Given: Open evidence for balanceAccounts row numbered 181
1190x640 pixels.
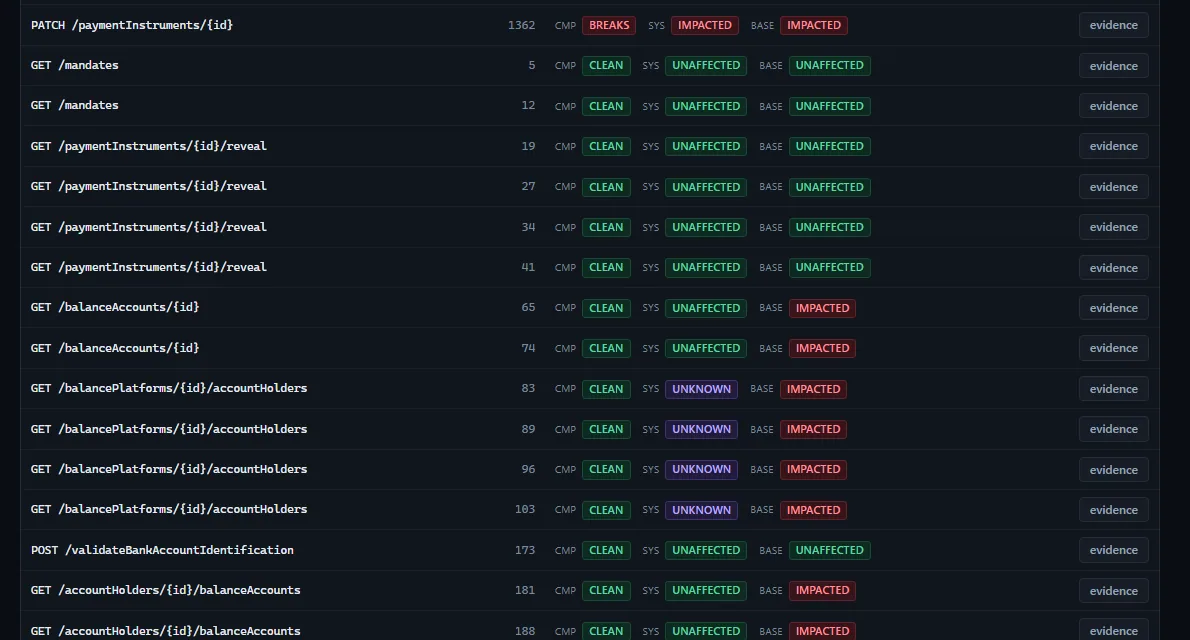Looking at the screenshot, I should [x=1113, y=591].
